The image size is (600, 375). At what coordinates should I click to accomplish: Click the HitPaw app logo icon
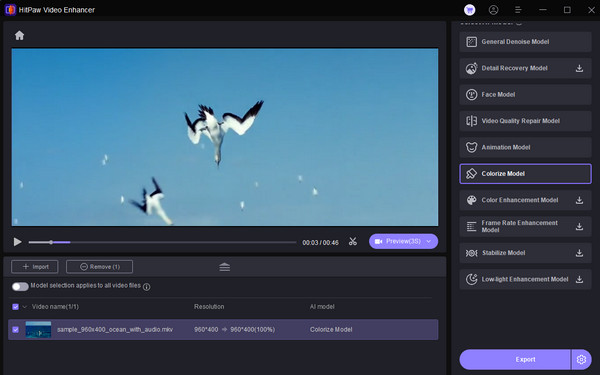click(10, 10)
